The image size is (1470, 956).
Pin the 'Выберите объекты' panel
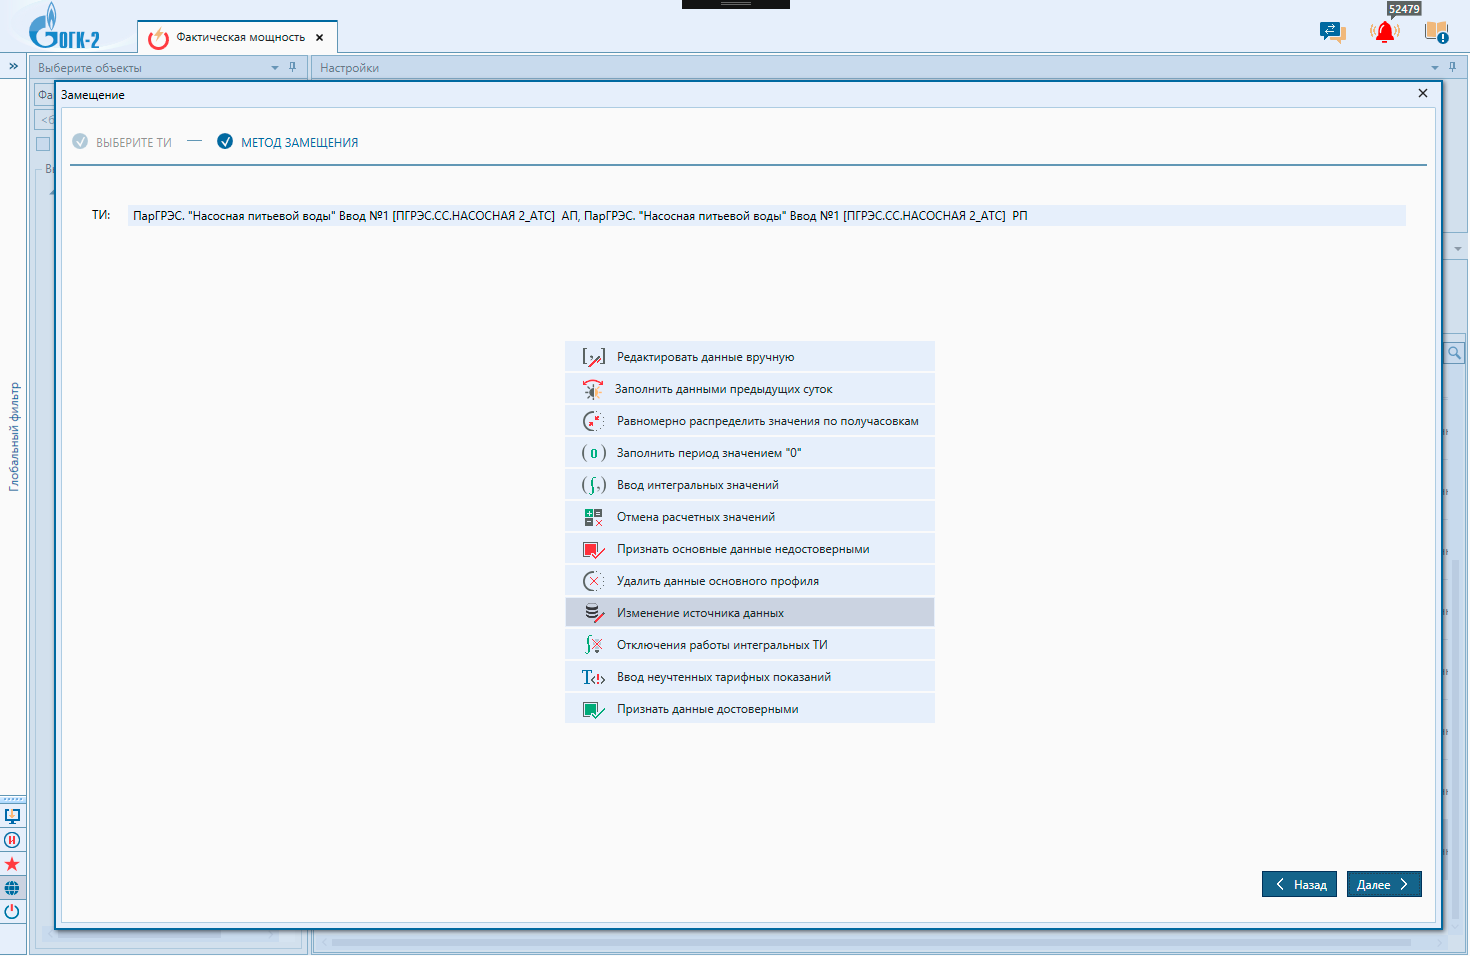click(292, 67)
